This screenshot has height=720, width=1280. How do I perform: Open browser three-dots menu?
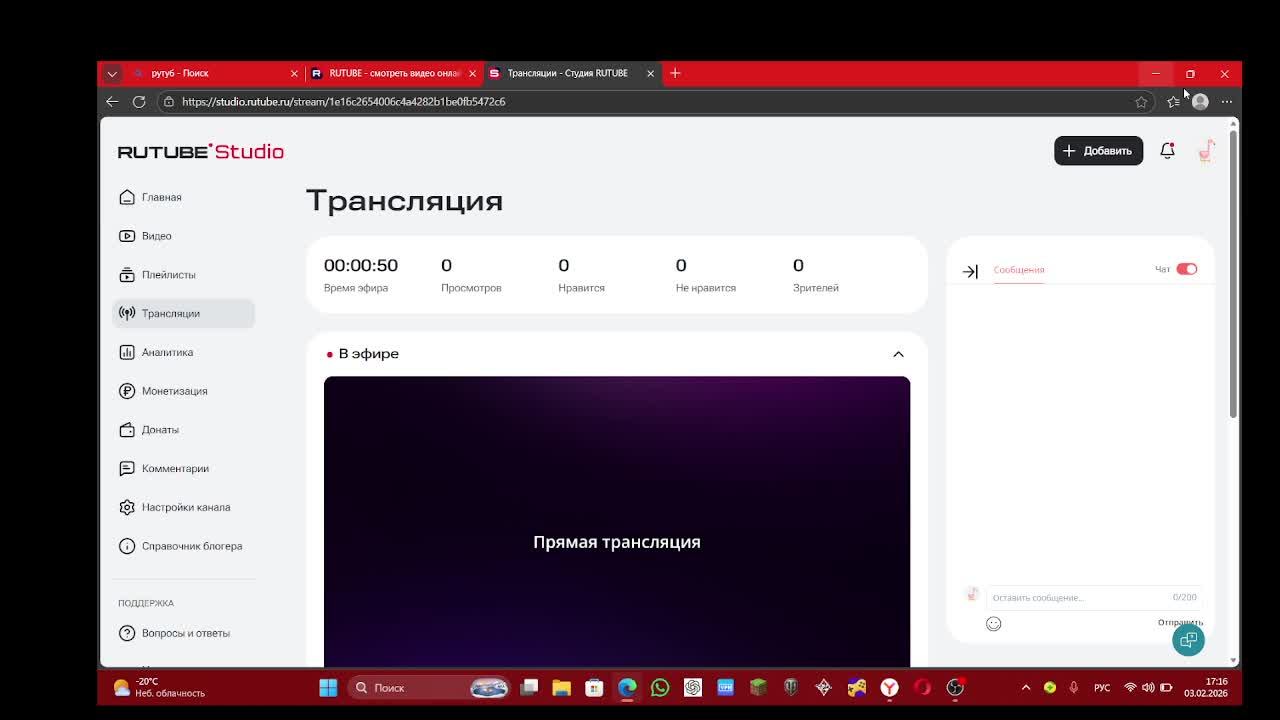pyautogui.click(x=1227, y=101)
